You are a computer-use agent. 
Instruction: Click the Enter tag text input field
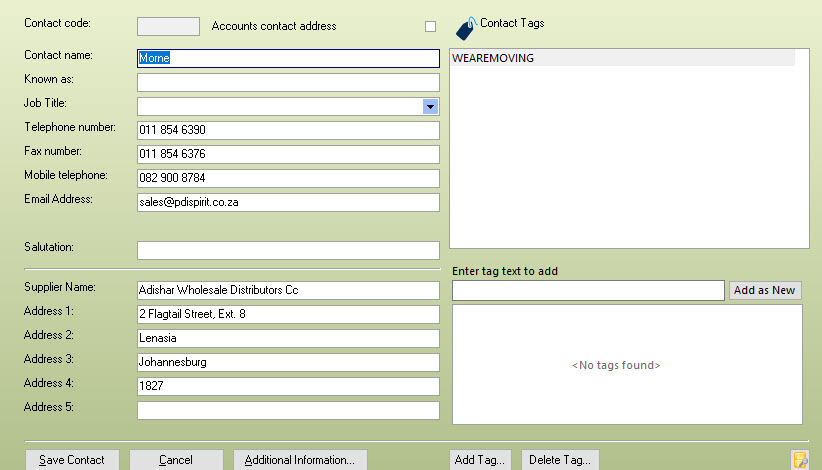[588, 291]
